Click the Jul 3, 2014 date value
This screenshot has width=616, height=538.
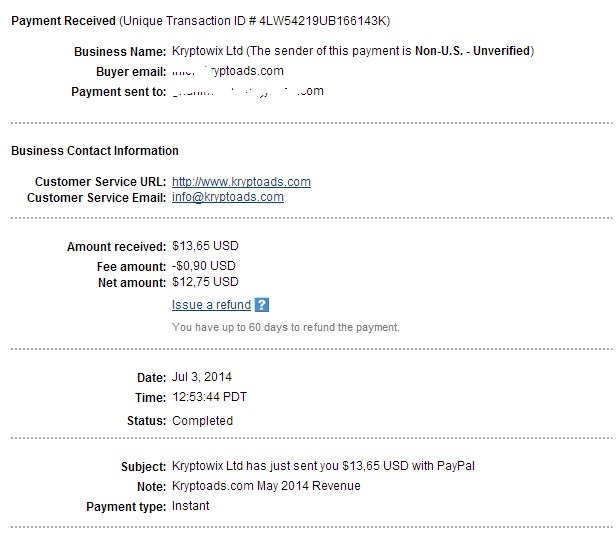pos(202,377)
